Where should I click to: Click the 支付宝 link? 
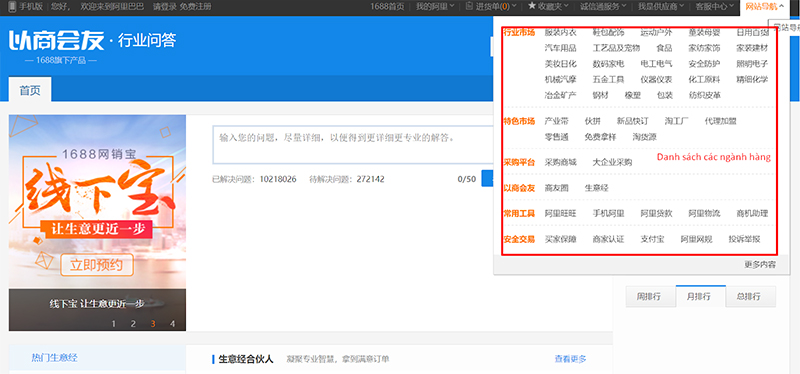(x=652, y=239)
